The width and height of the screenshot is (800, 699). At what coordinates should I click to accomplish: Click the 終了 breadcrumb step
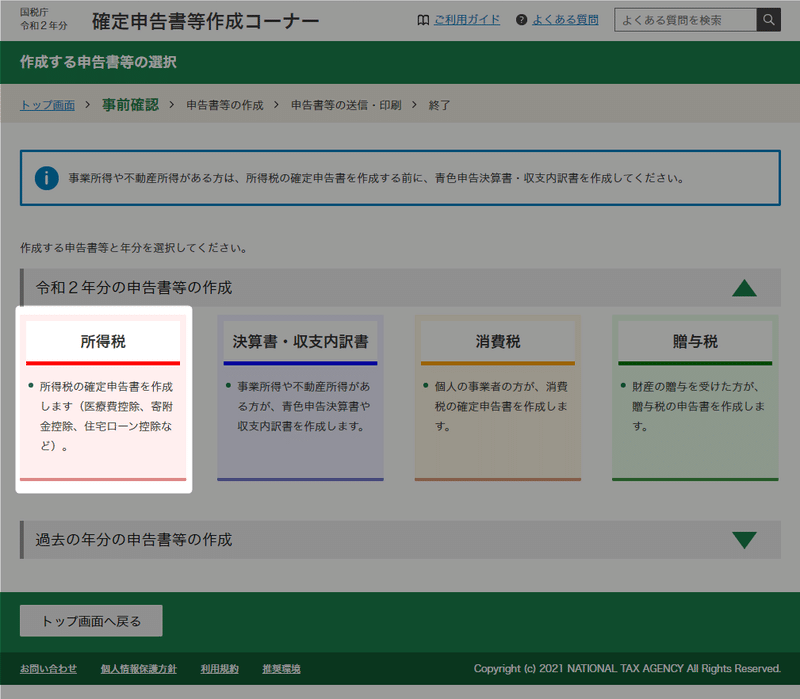click(440, 105)
